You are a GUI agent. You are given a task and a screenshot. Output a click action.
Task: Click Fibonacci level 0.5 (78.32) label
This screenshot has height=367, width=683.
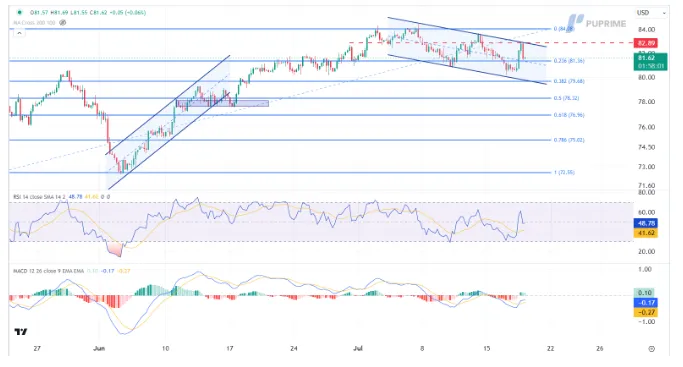pos(566,98)
